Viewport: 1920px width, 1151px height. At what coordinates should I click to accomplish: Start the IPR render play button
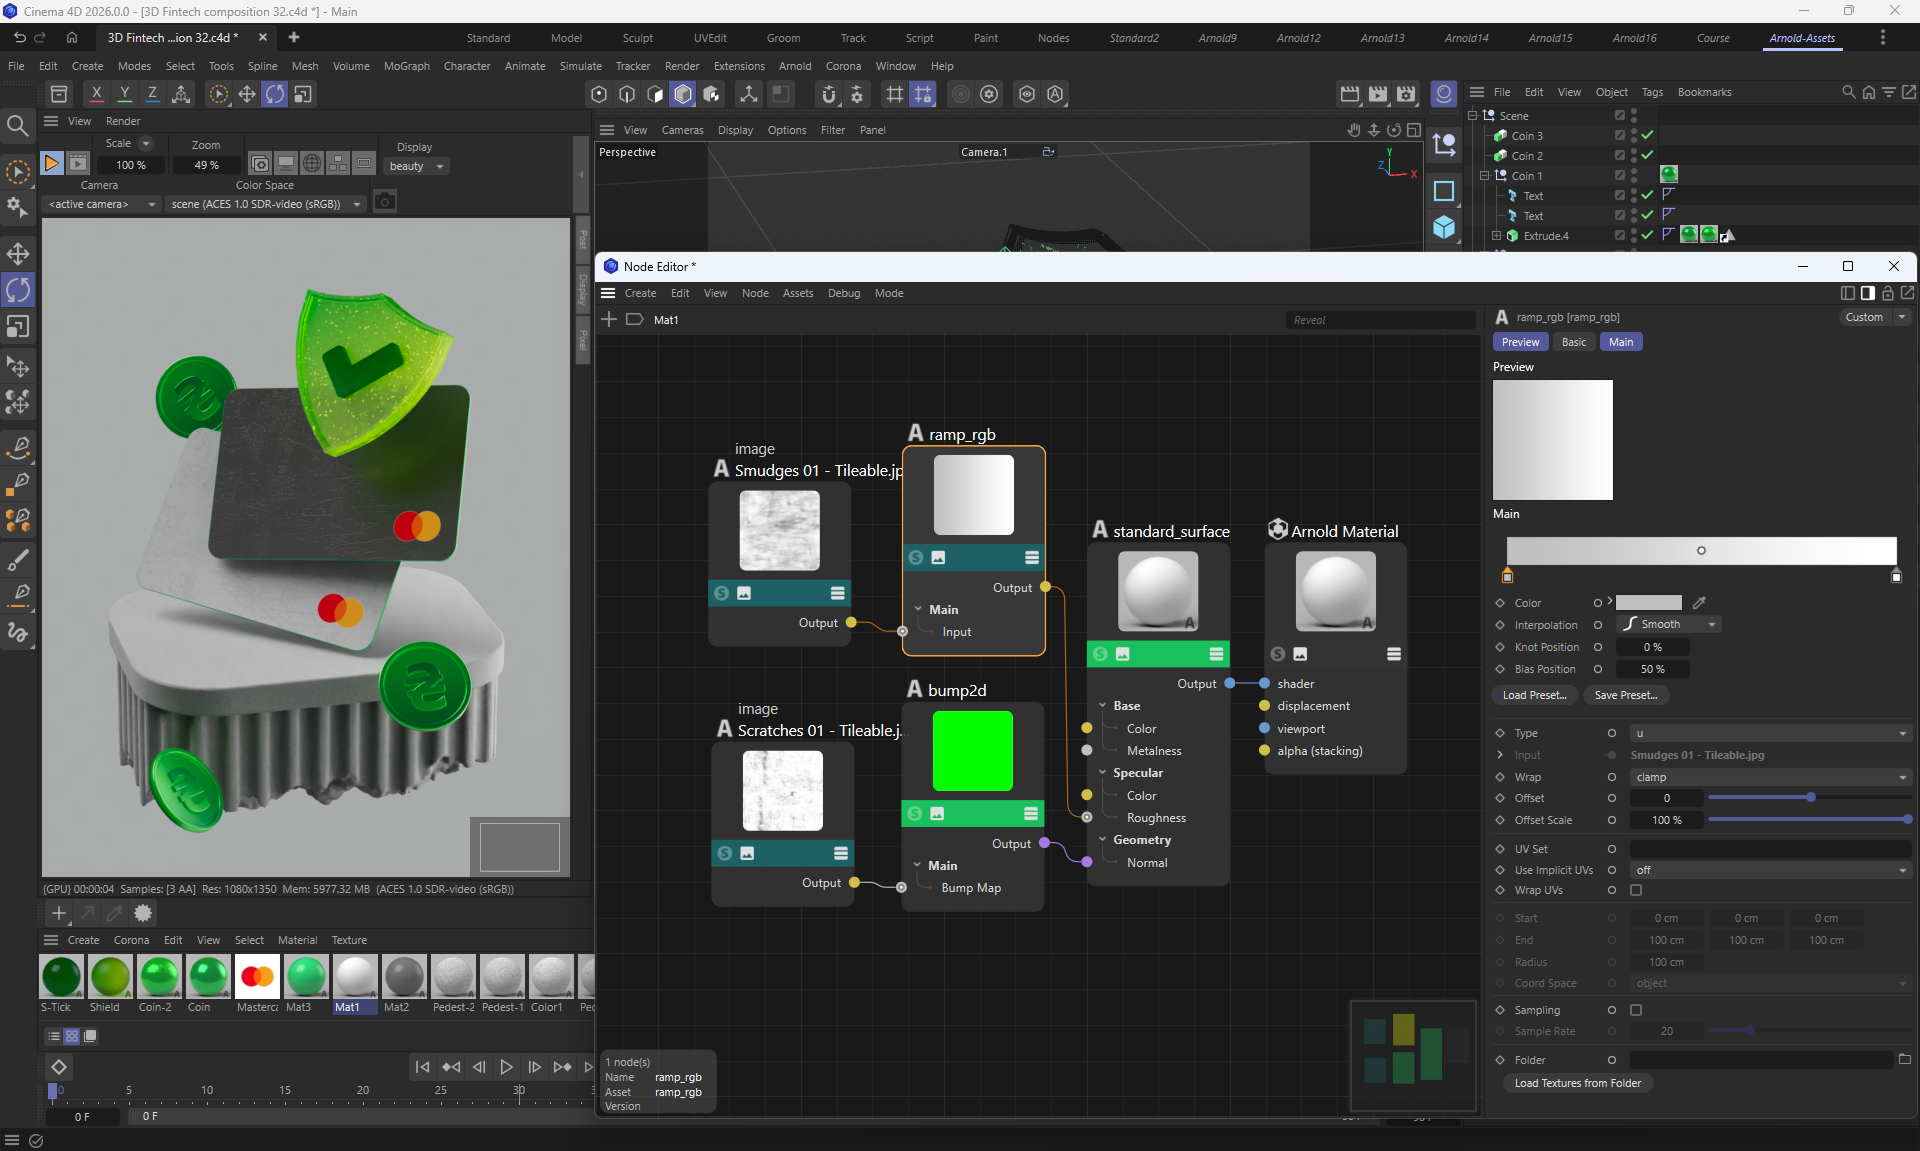(52, 163)
